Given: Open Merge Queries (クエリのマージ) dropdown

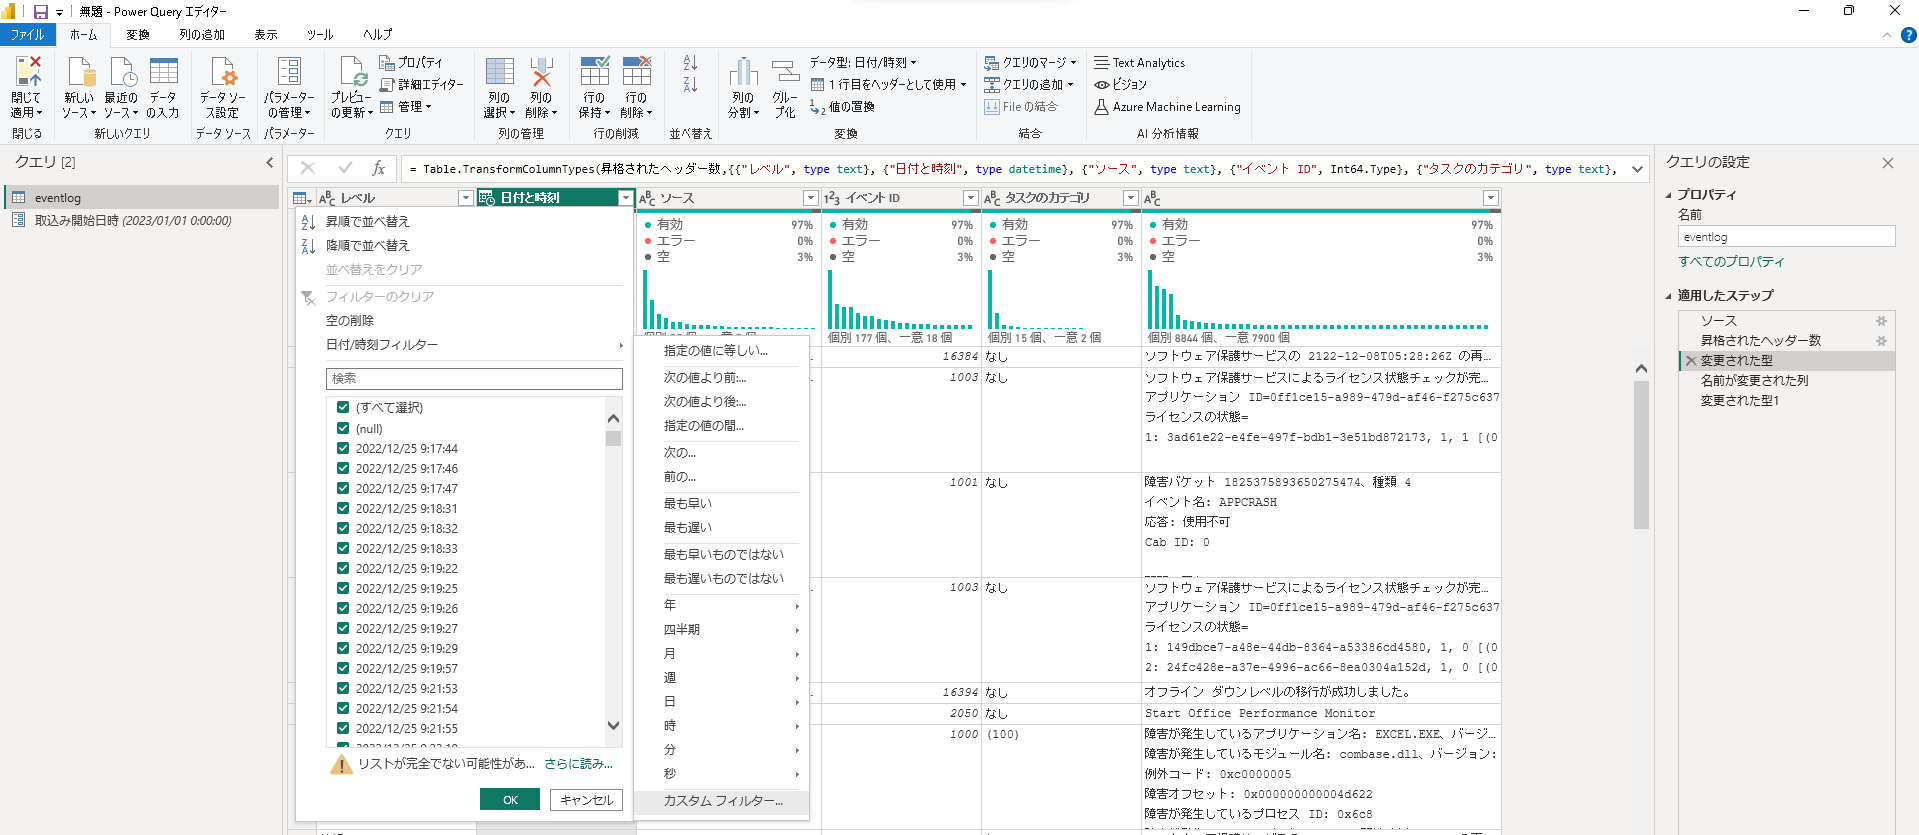Looking at the screenshot, I should [x=1031, y=62].
